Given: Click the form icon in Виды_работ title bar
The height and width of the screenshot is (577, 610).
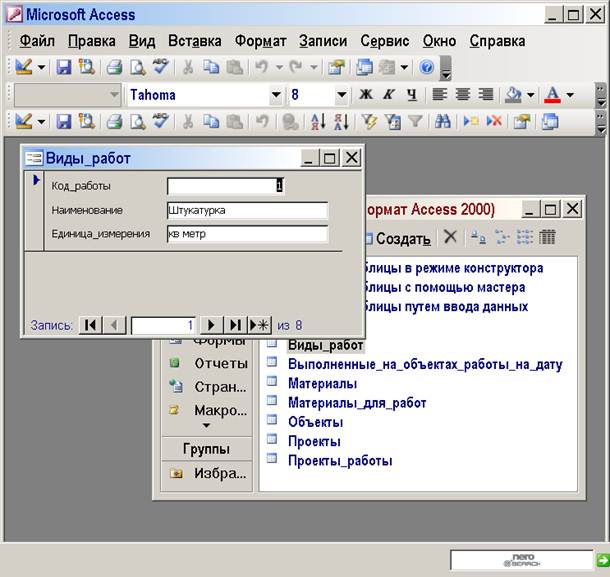Looking at the screenshot, I should pyautogui.click(x=33, y=158).
